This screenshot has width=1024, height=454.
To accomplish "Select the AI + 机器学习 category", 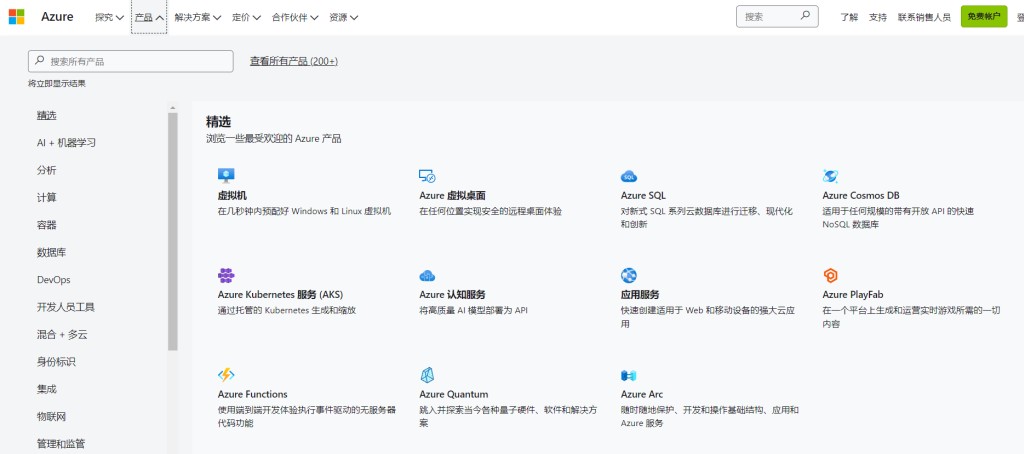I will click(x=67, y=142).
